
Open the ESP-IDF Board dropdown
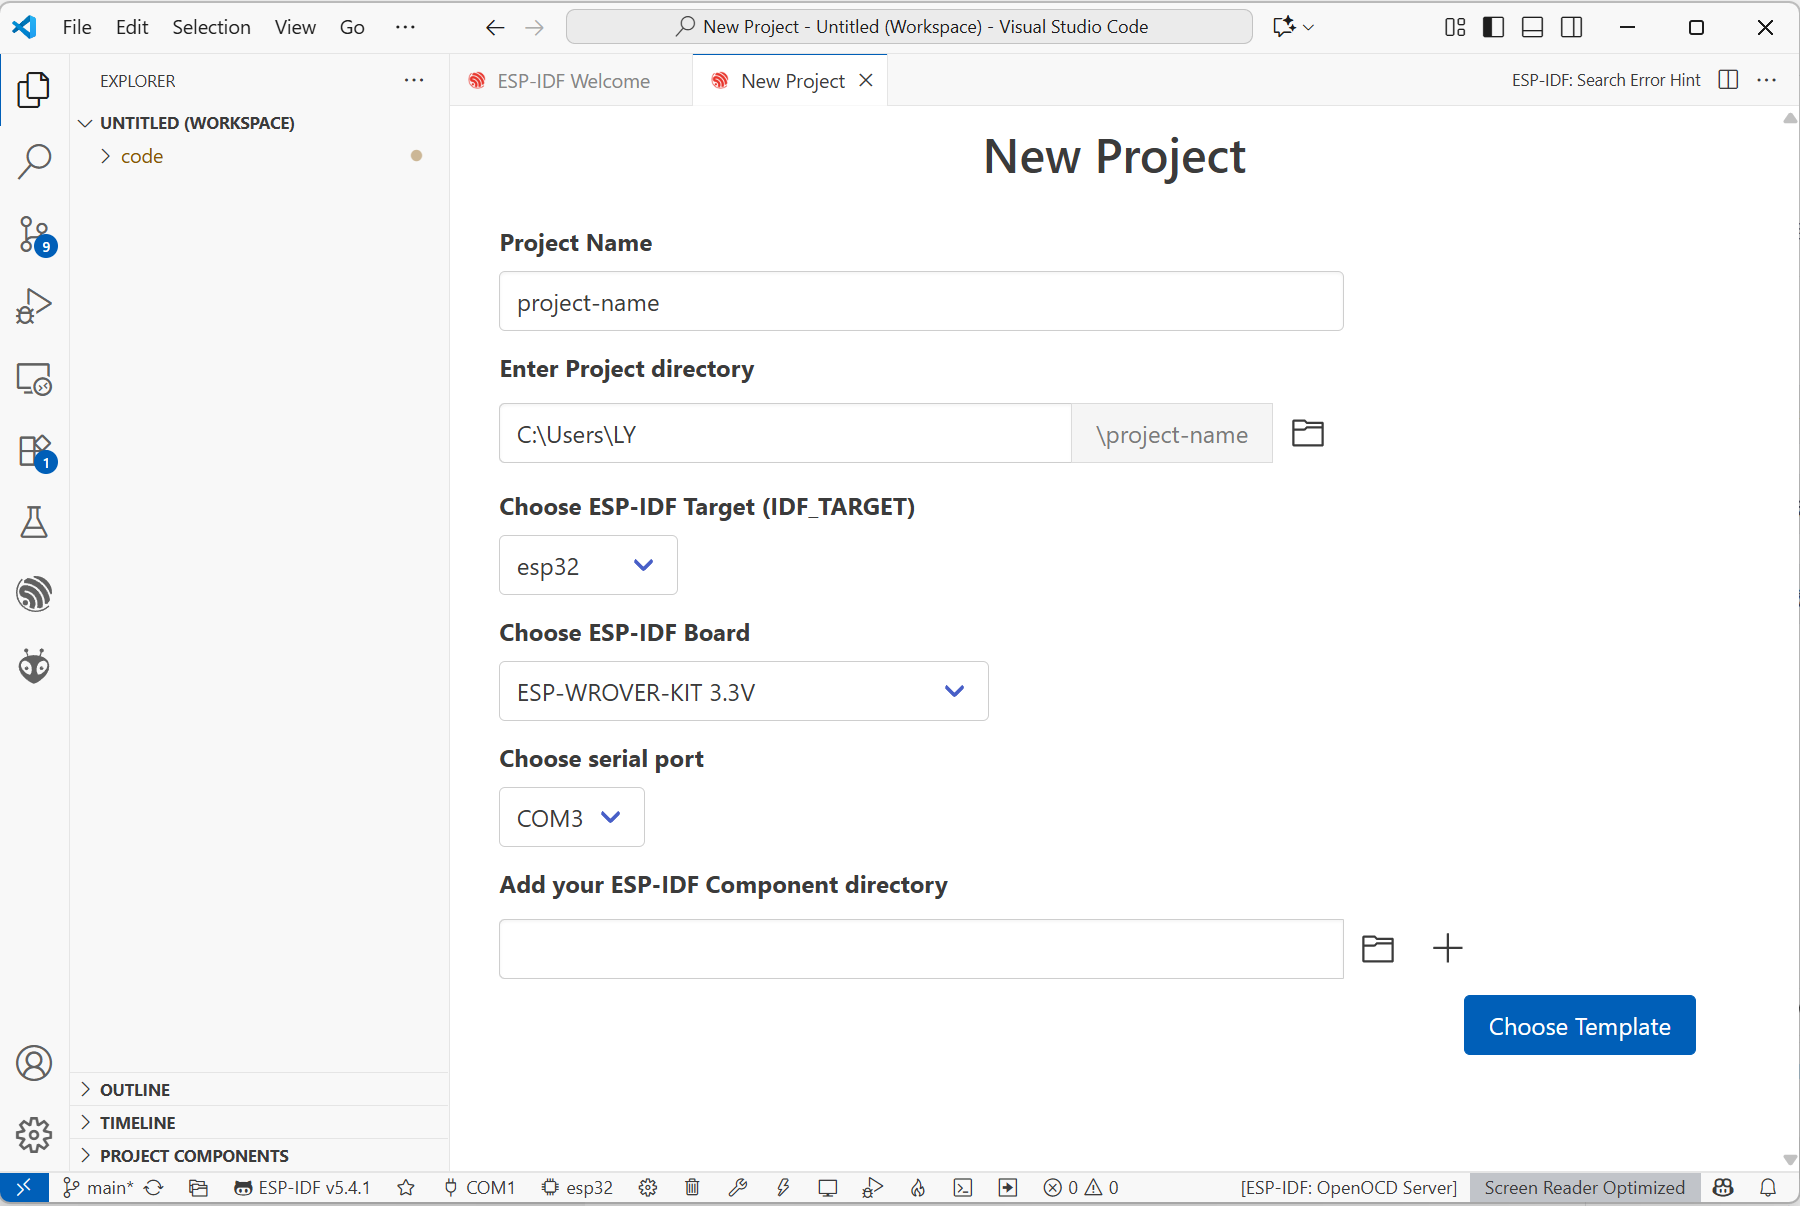click(744, 691)
